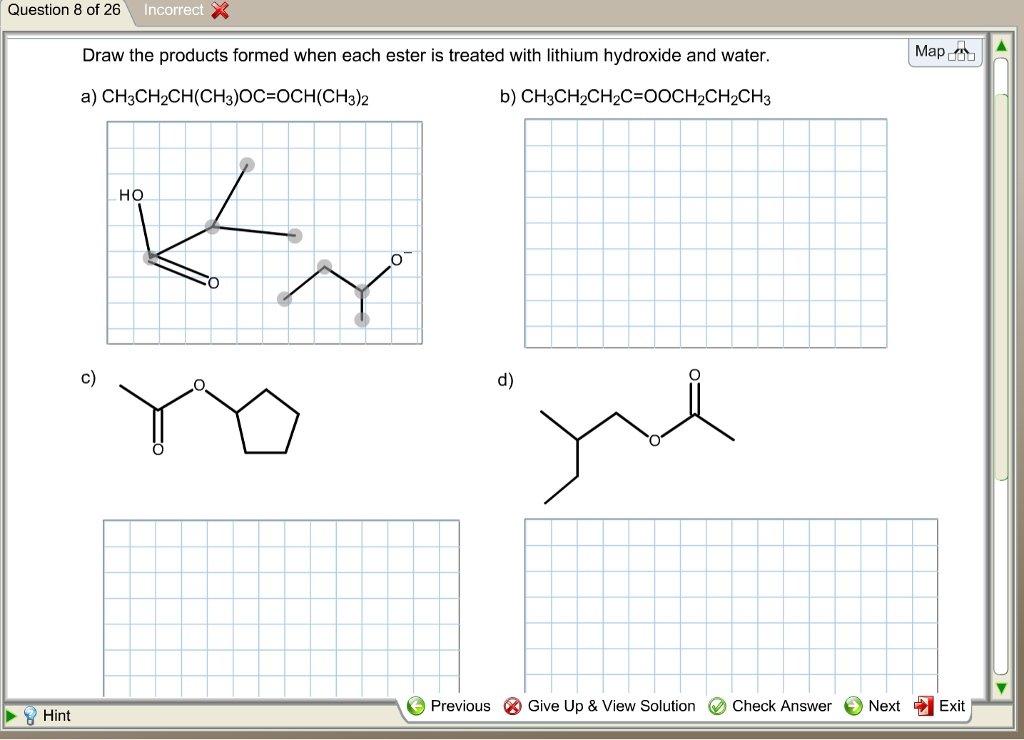Click the green Check Answer checkmark icon
1024x740 pixels.
[x=718, y=706]
